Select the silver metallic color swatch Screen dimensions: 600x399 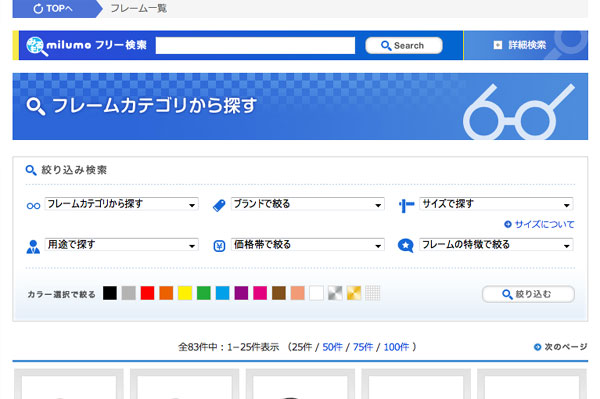point(335,293)
